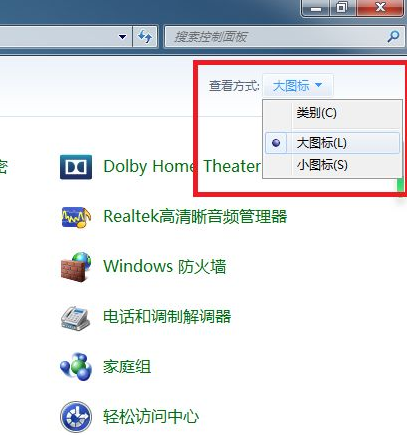This screenshot has height=435, width=407.
Task: Open the 电话和调制解调器 link
Action: point(167,316)
